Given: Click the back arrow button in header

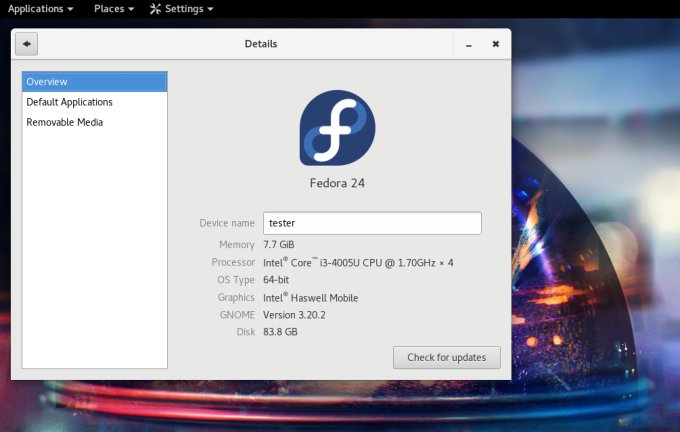Looking at the screenshot, I should (x=25, y=44).
